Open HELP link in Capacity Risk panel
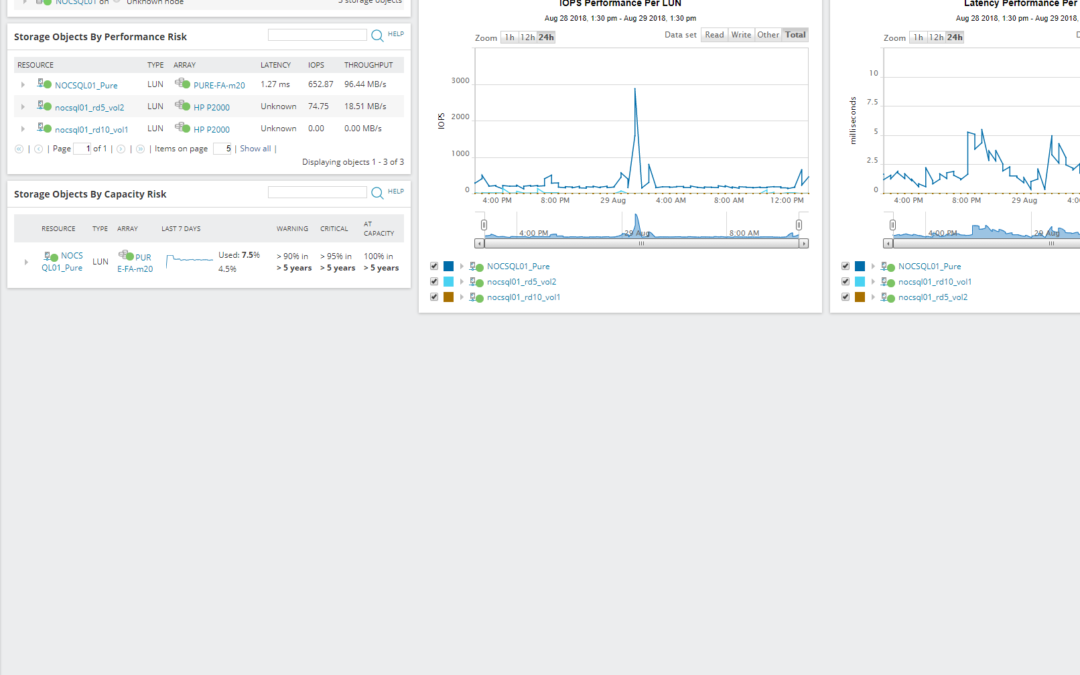Viewport: 1080px width, 675px height. (x=396, y=191)
